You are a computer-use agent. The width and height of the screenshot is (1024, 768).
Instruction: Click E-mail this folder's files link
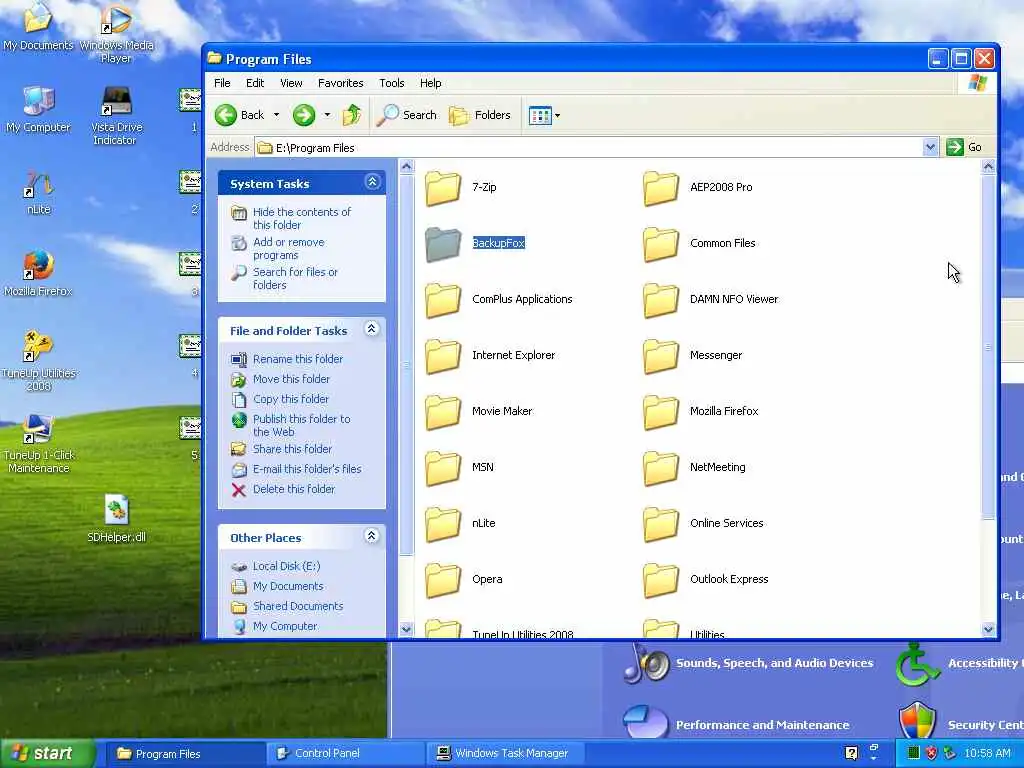(x=307, y=469)
